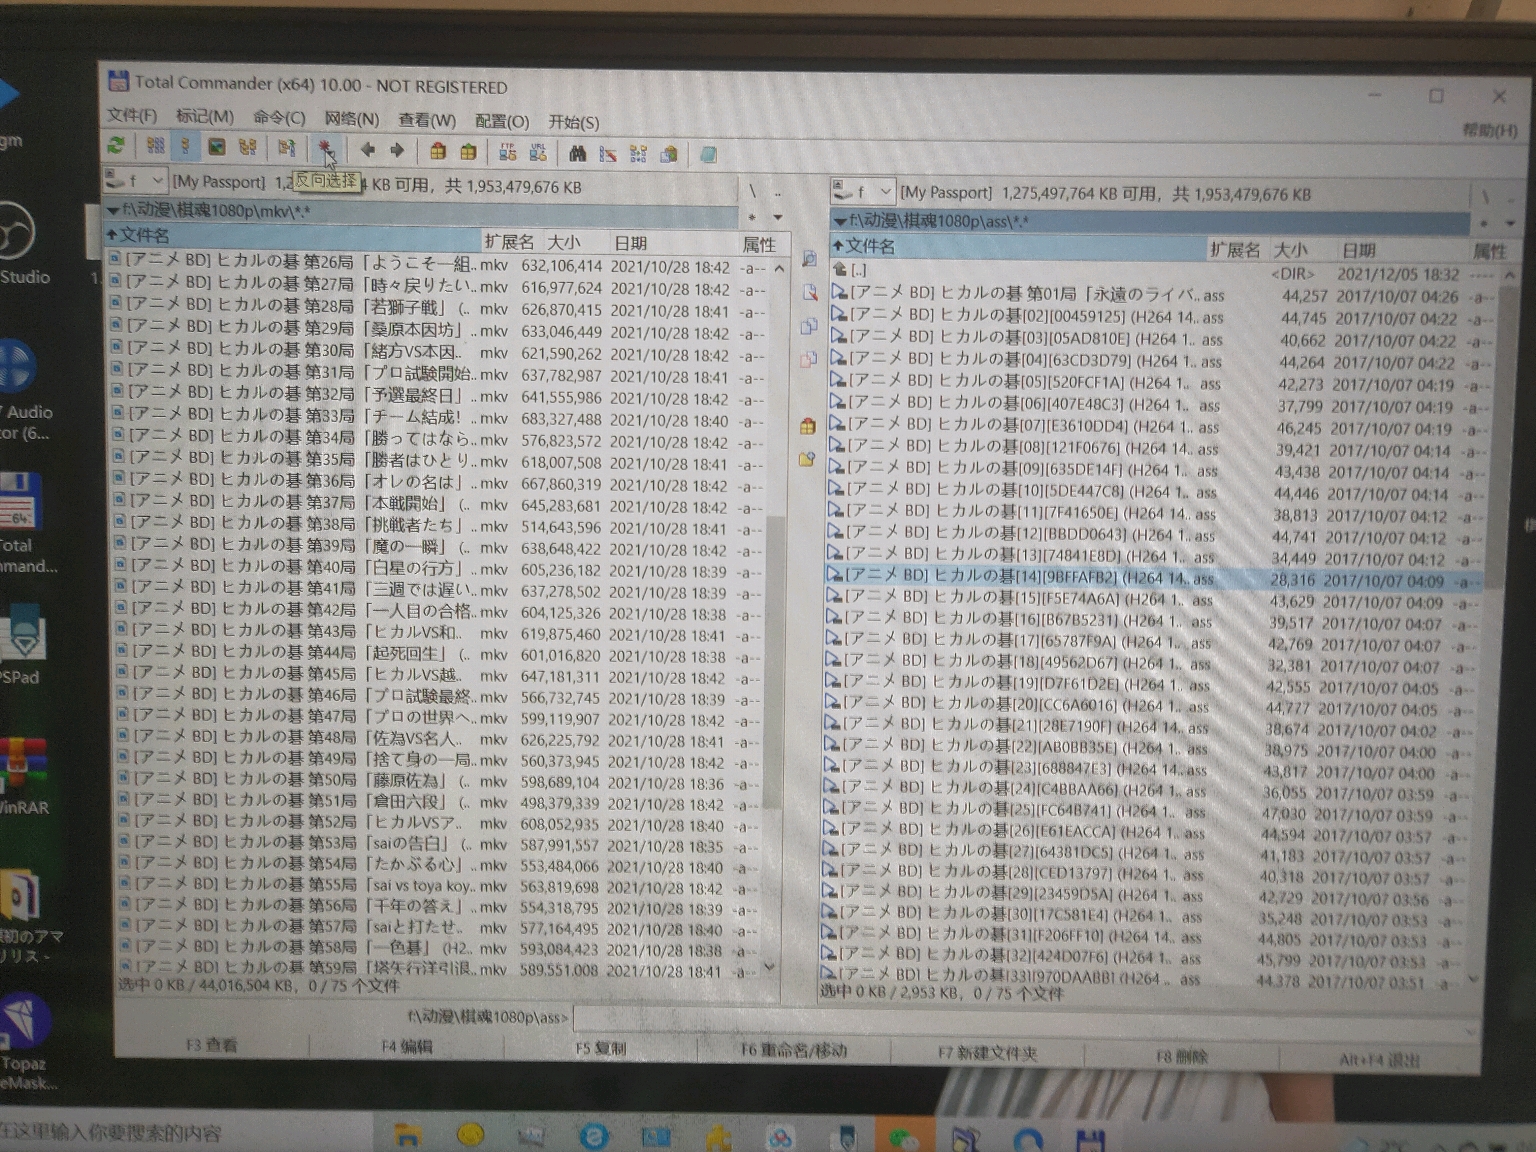Image resolution: width=1536 pixels, height=1152 pixels.
Task: Expand left panel directory history arrow
Action: coord(778,216)
